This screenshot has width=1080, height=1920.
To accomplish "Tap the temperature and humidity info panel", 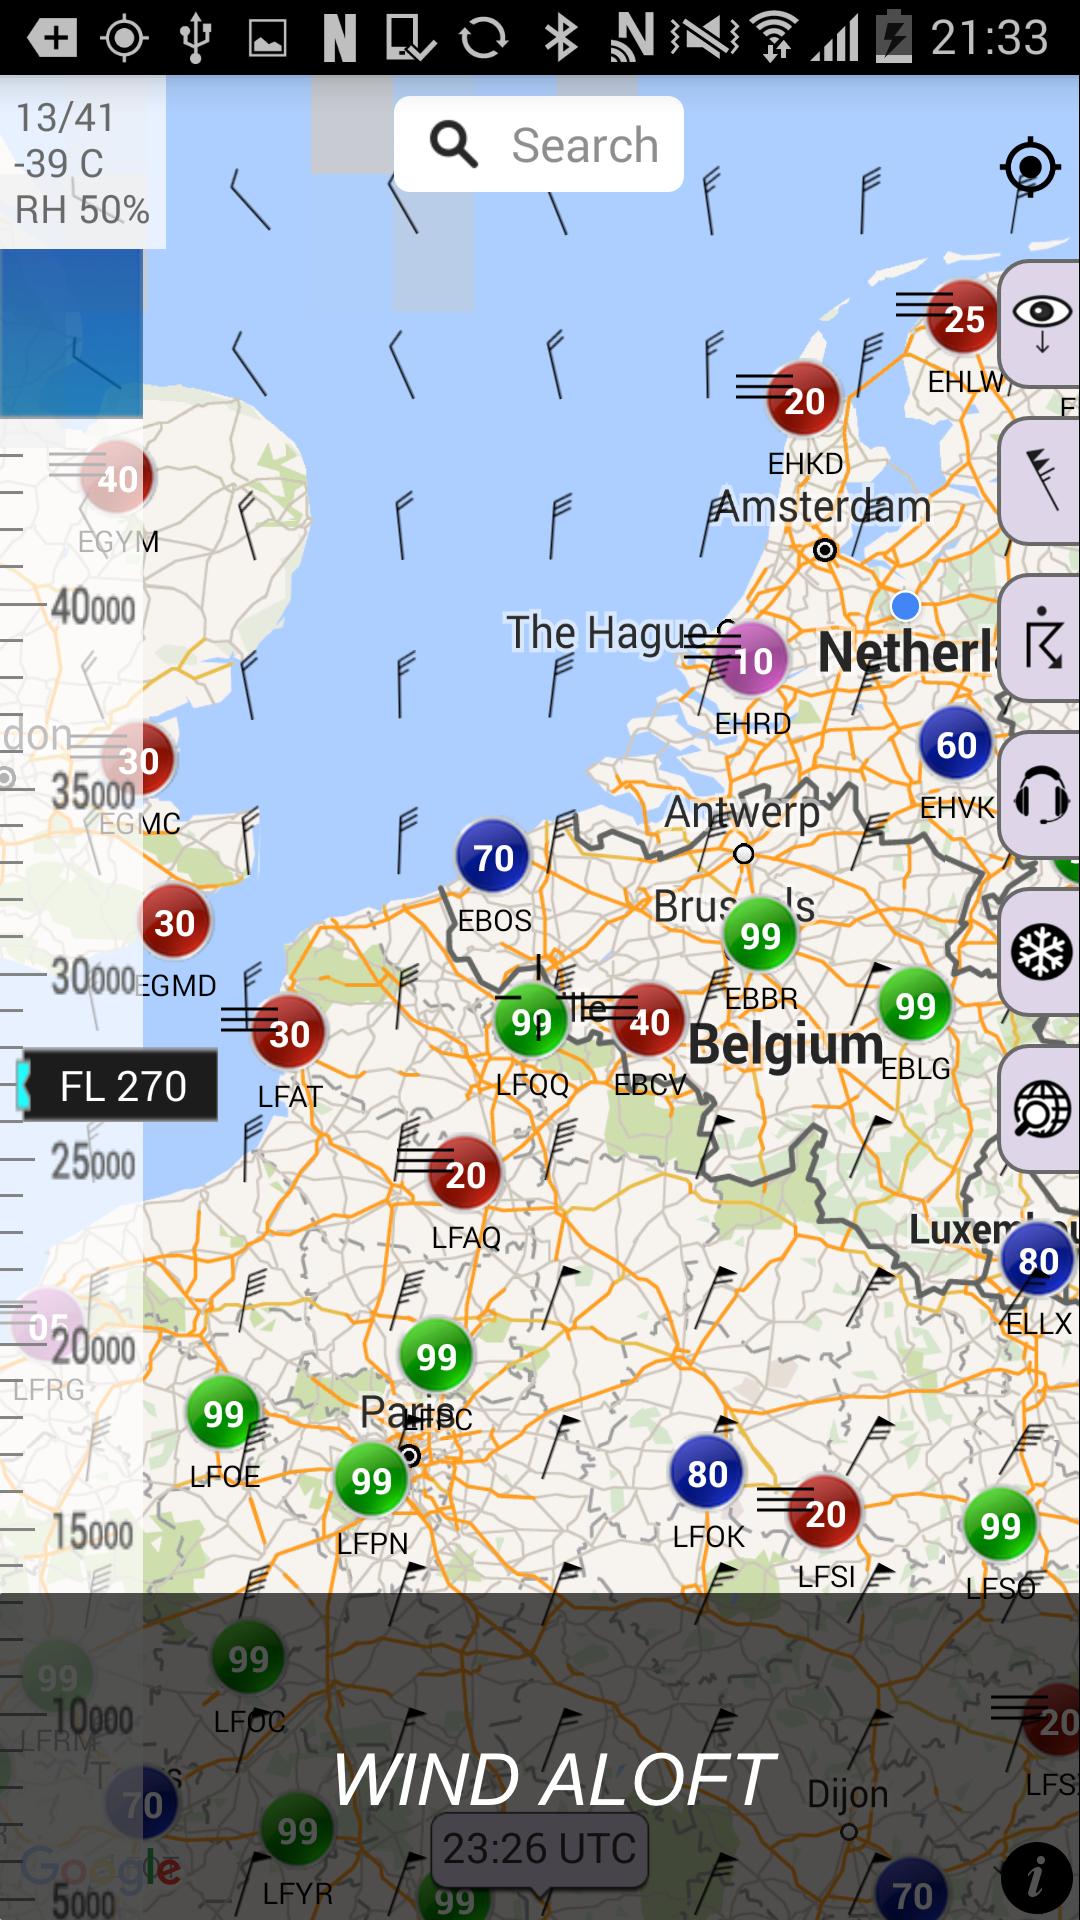I will click(83, 162).
